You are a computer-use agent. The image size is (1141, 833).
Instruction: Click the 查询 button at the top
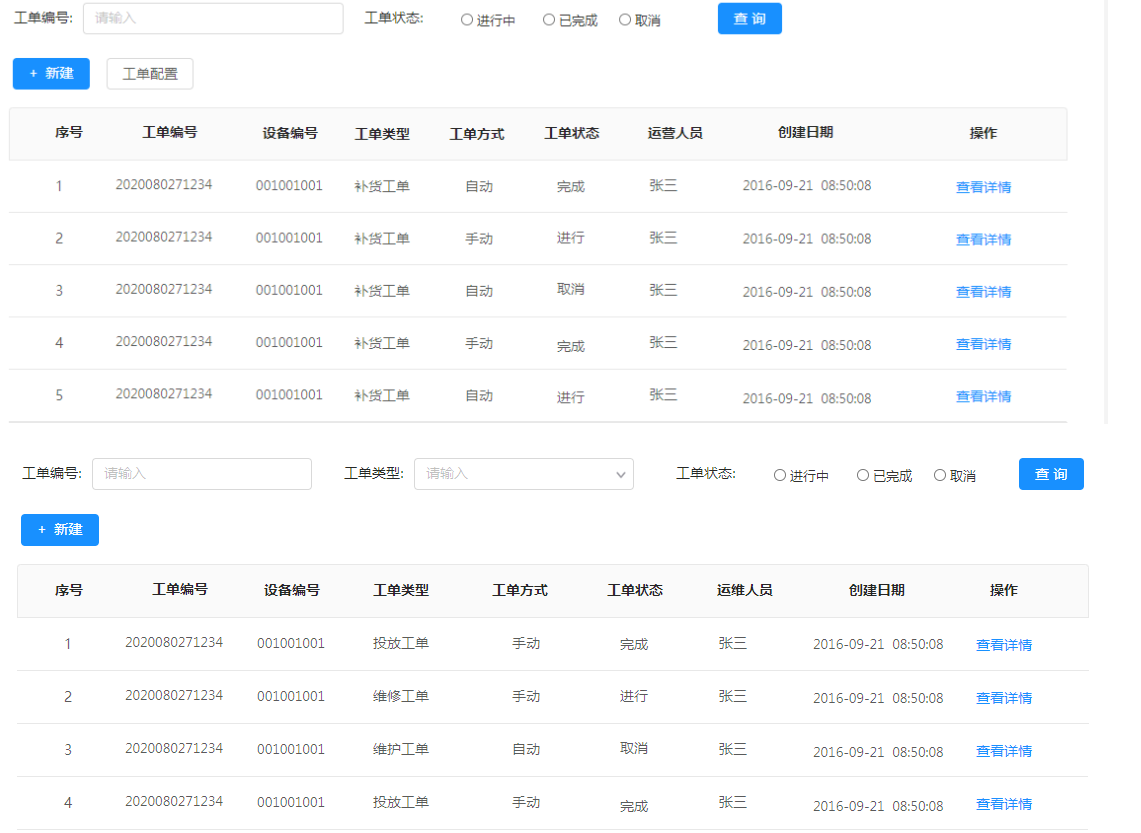point(749,18)
